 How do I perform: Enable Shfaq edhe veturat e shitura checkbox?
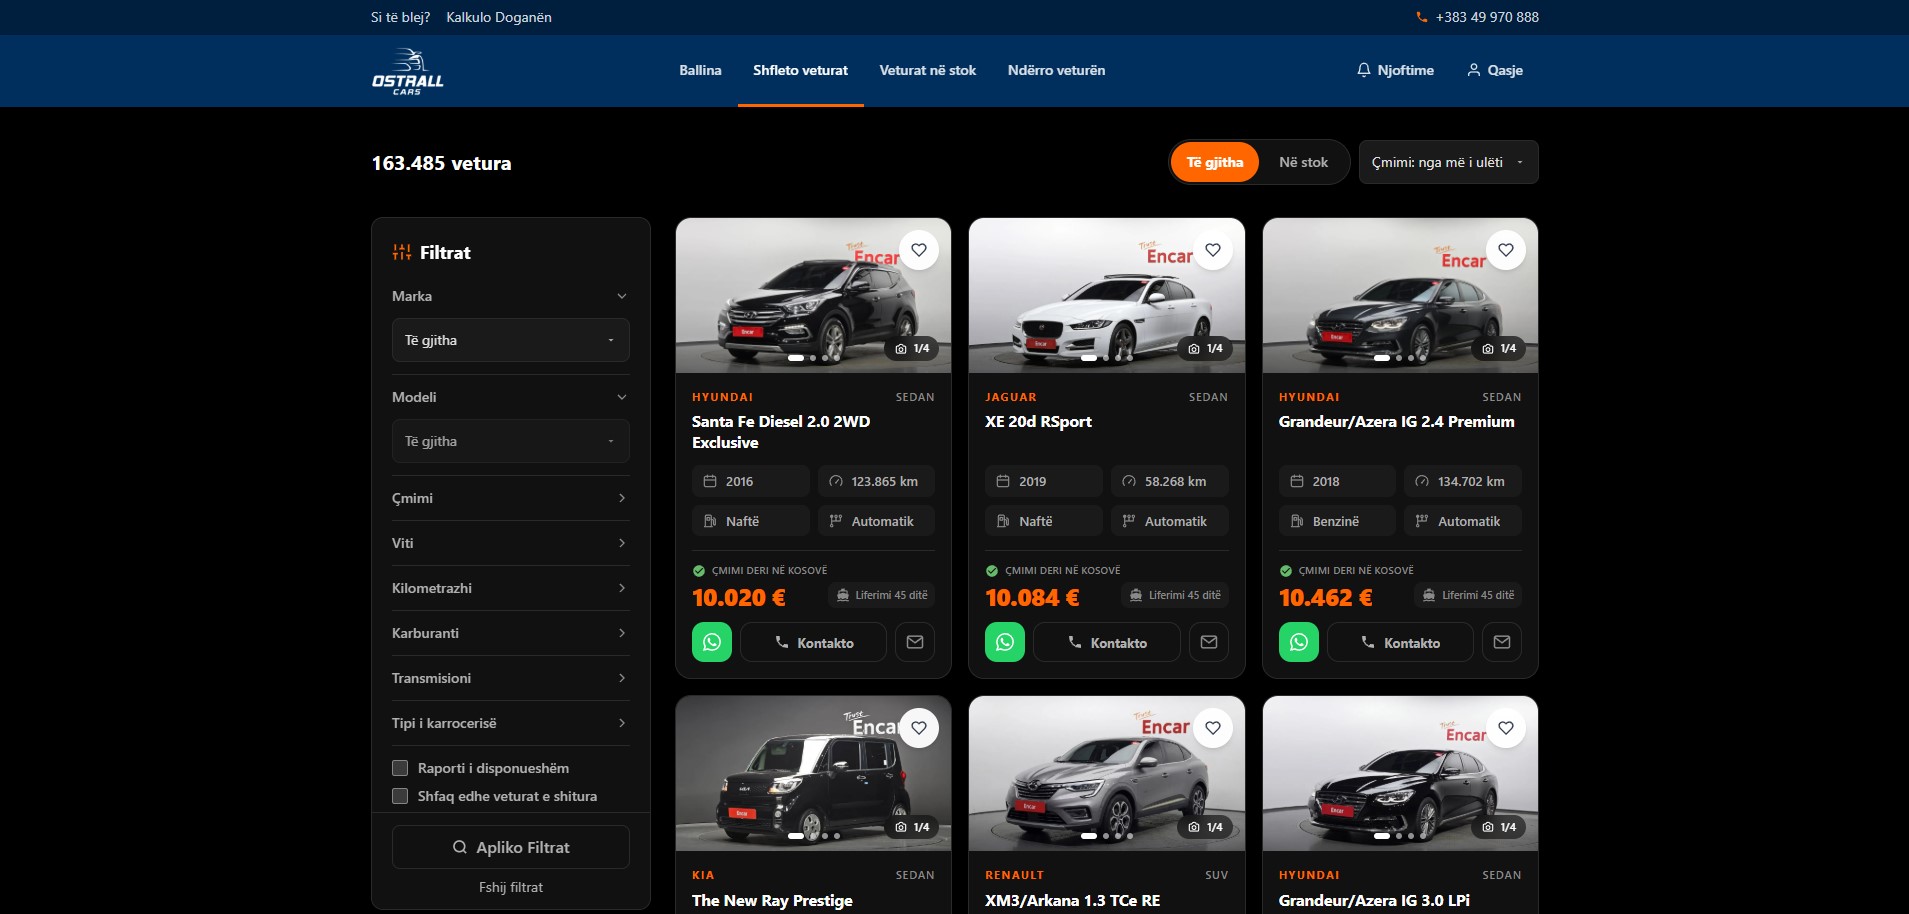[x=400, y=796]
